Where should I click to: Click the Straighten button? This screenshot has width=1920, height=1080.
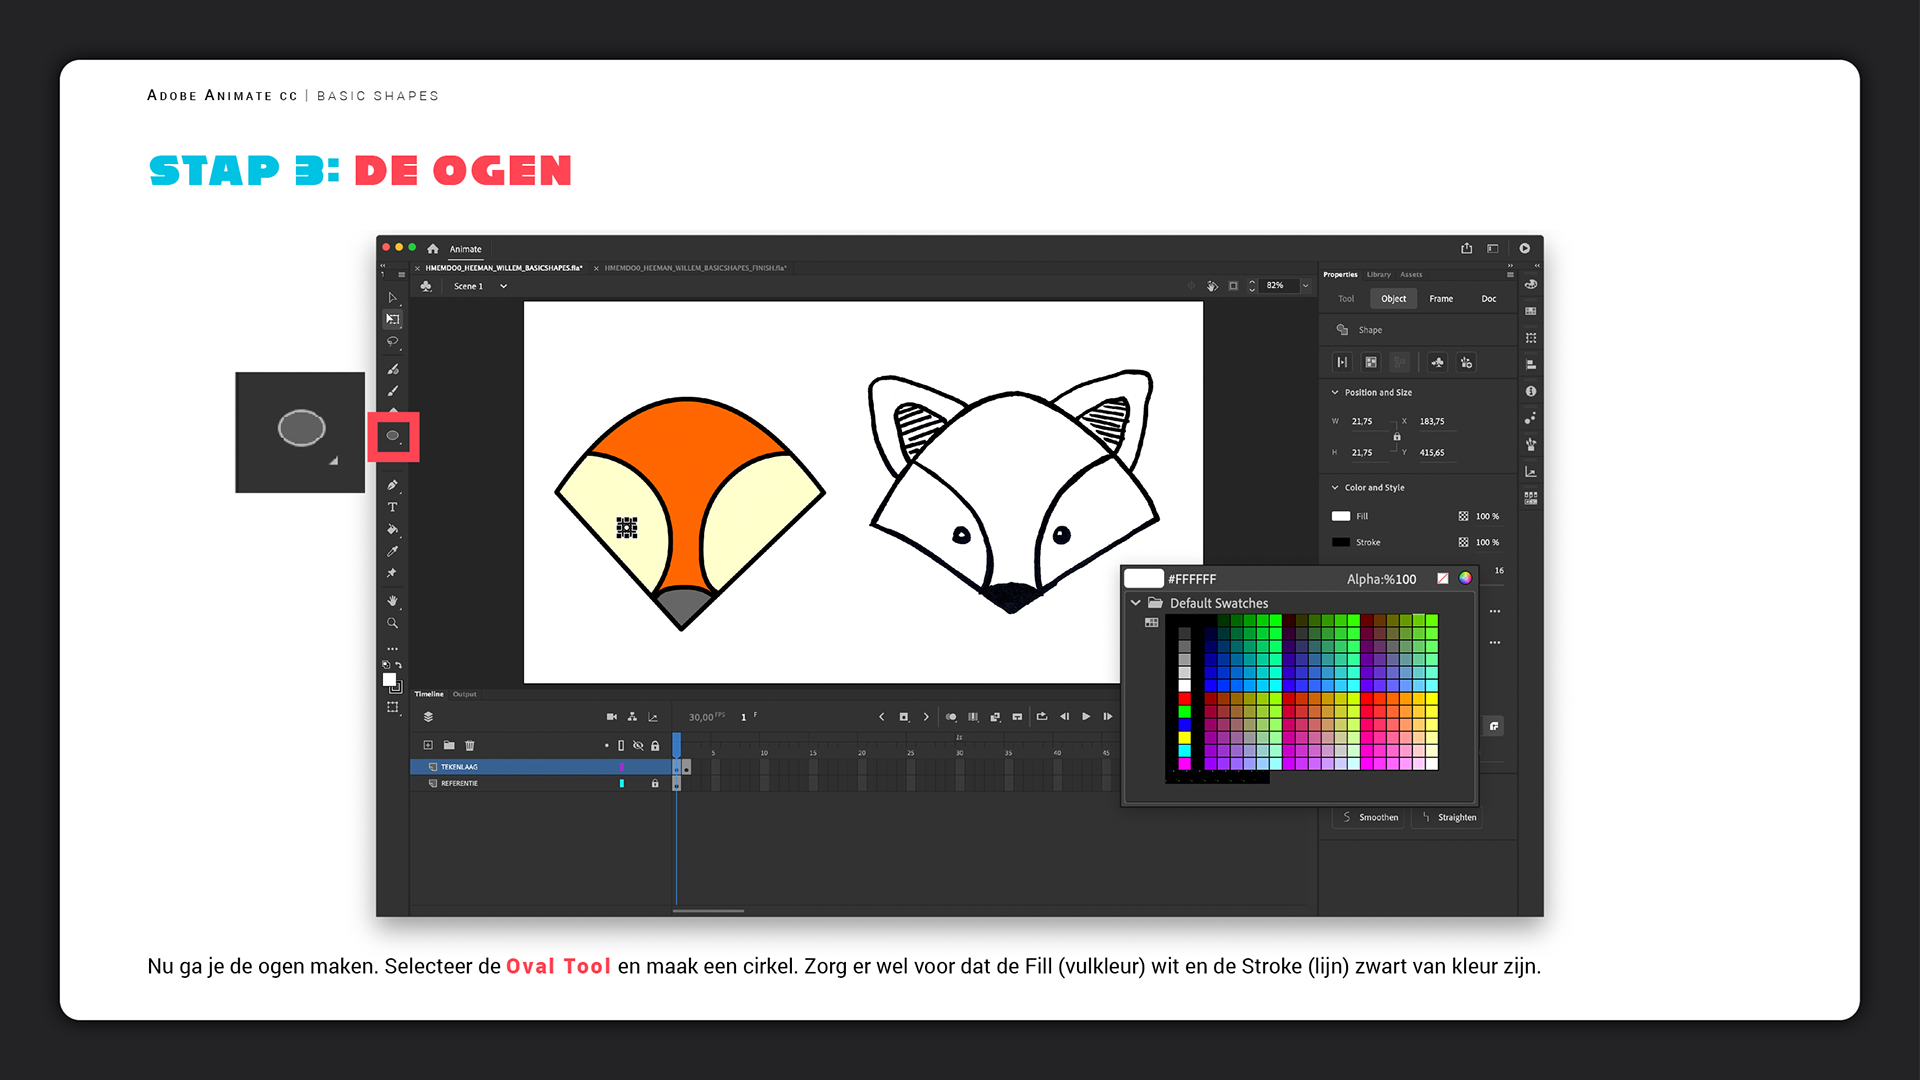coord(1448,817)
